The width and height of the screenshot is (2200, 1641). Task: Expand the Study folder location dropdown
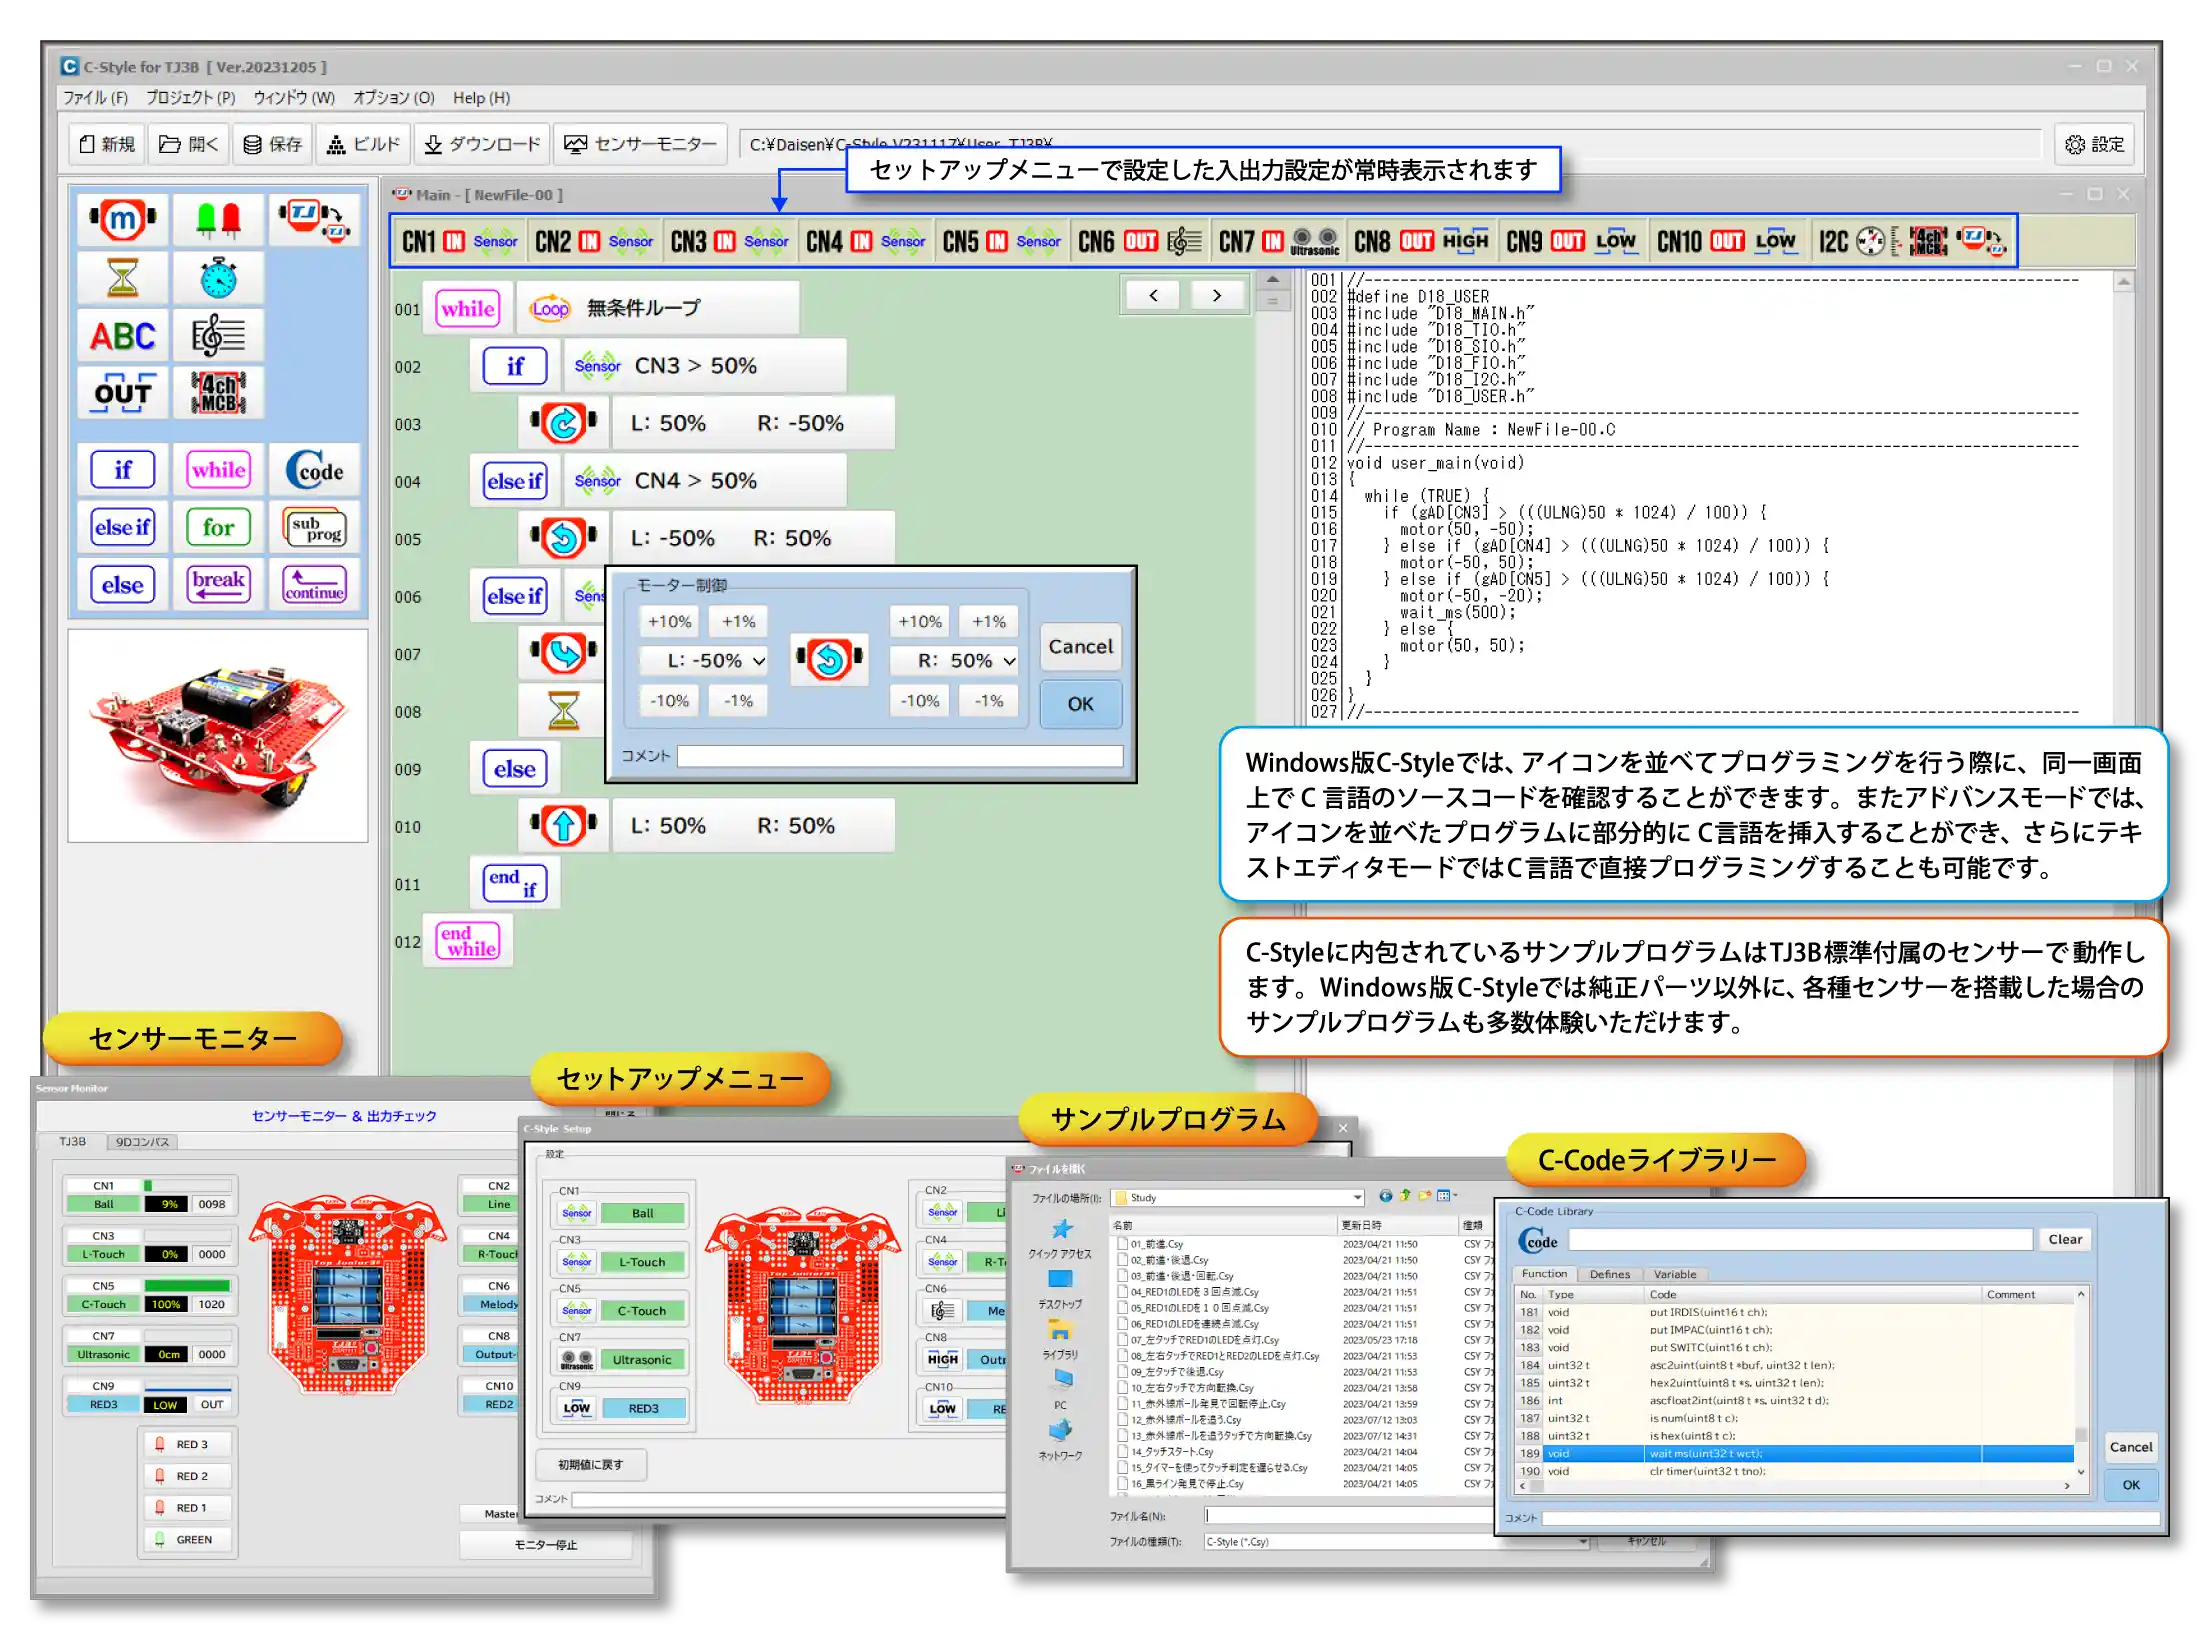click(x=1356, y=1198)
